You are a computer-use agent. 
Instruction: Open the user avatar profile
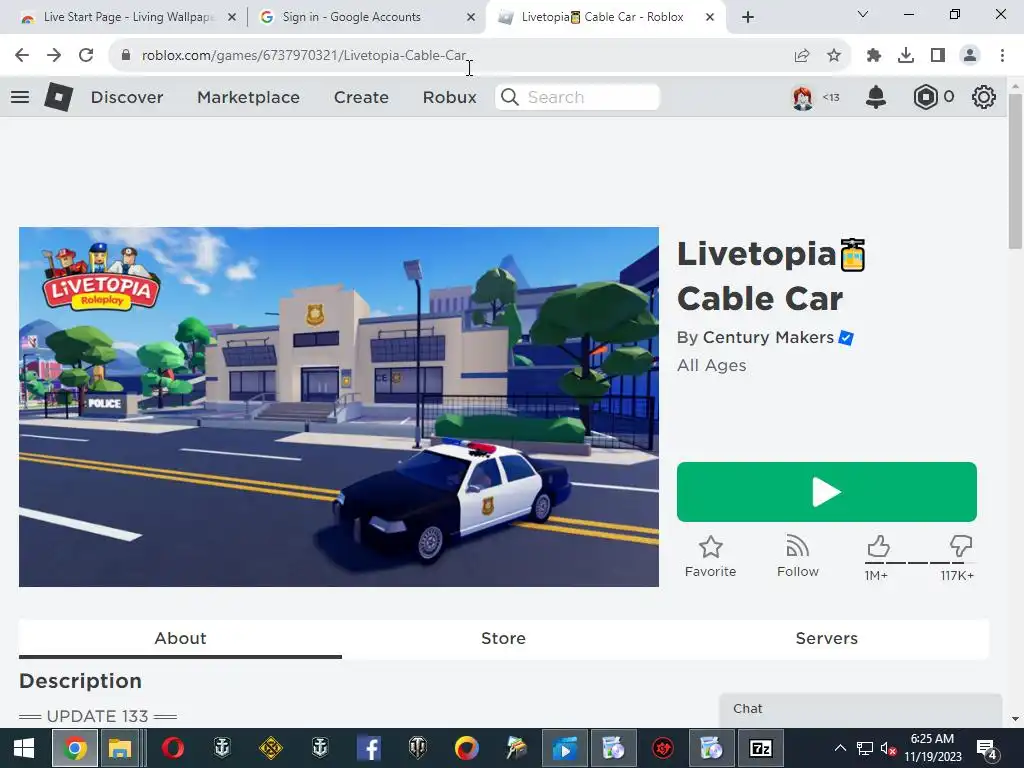click(x=803, y=97)
